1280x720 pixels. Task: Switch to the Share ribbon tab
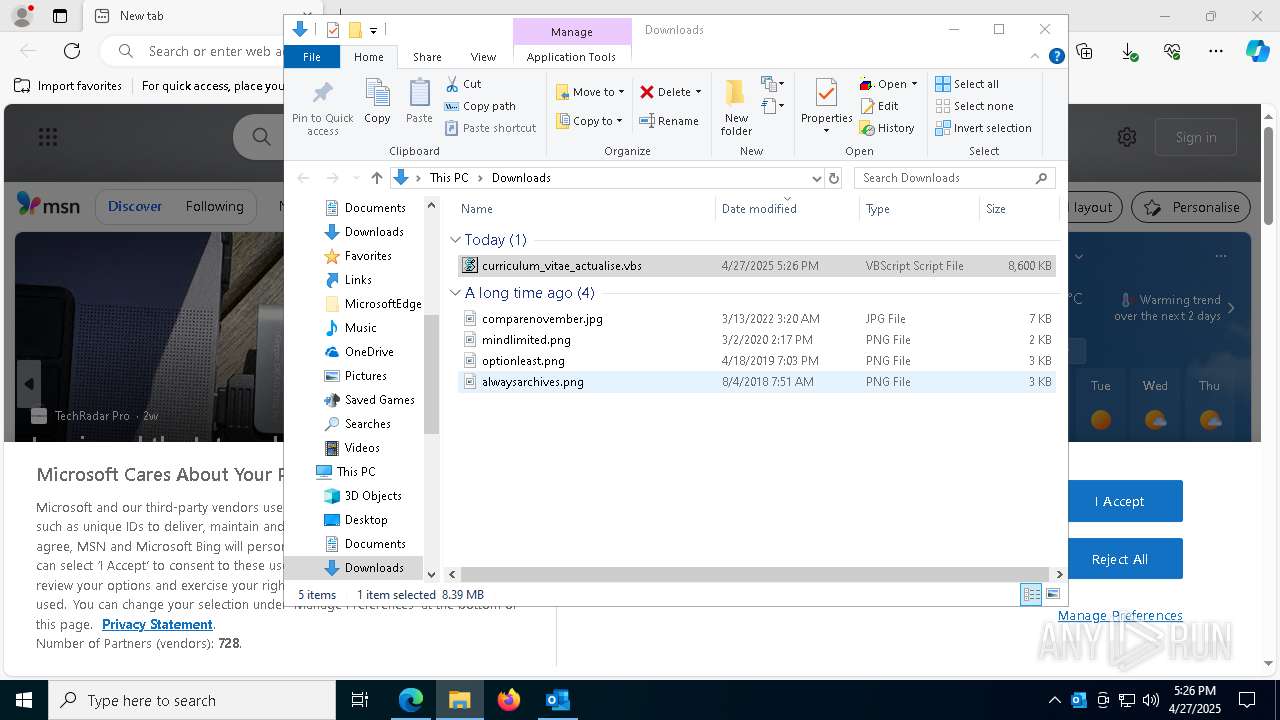(427, 57)
